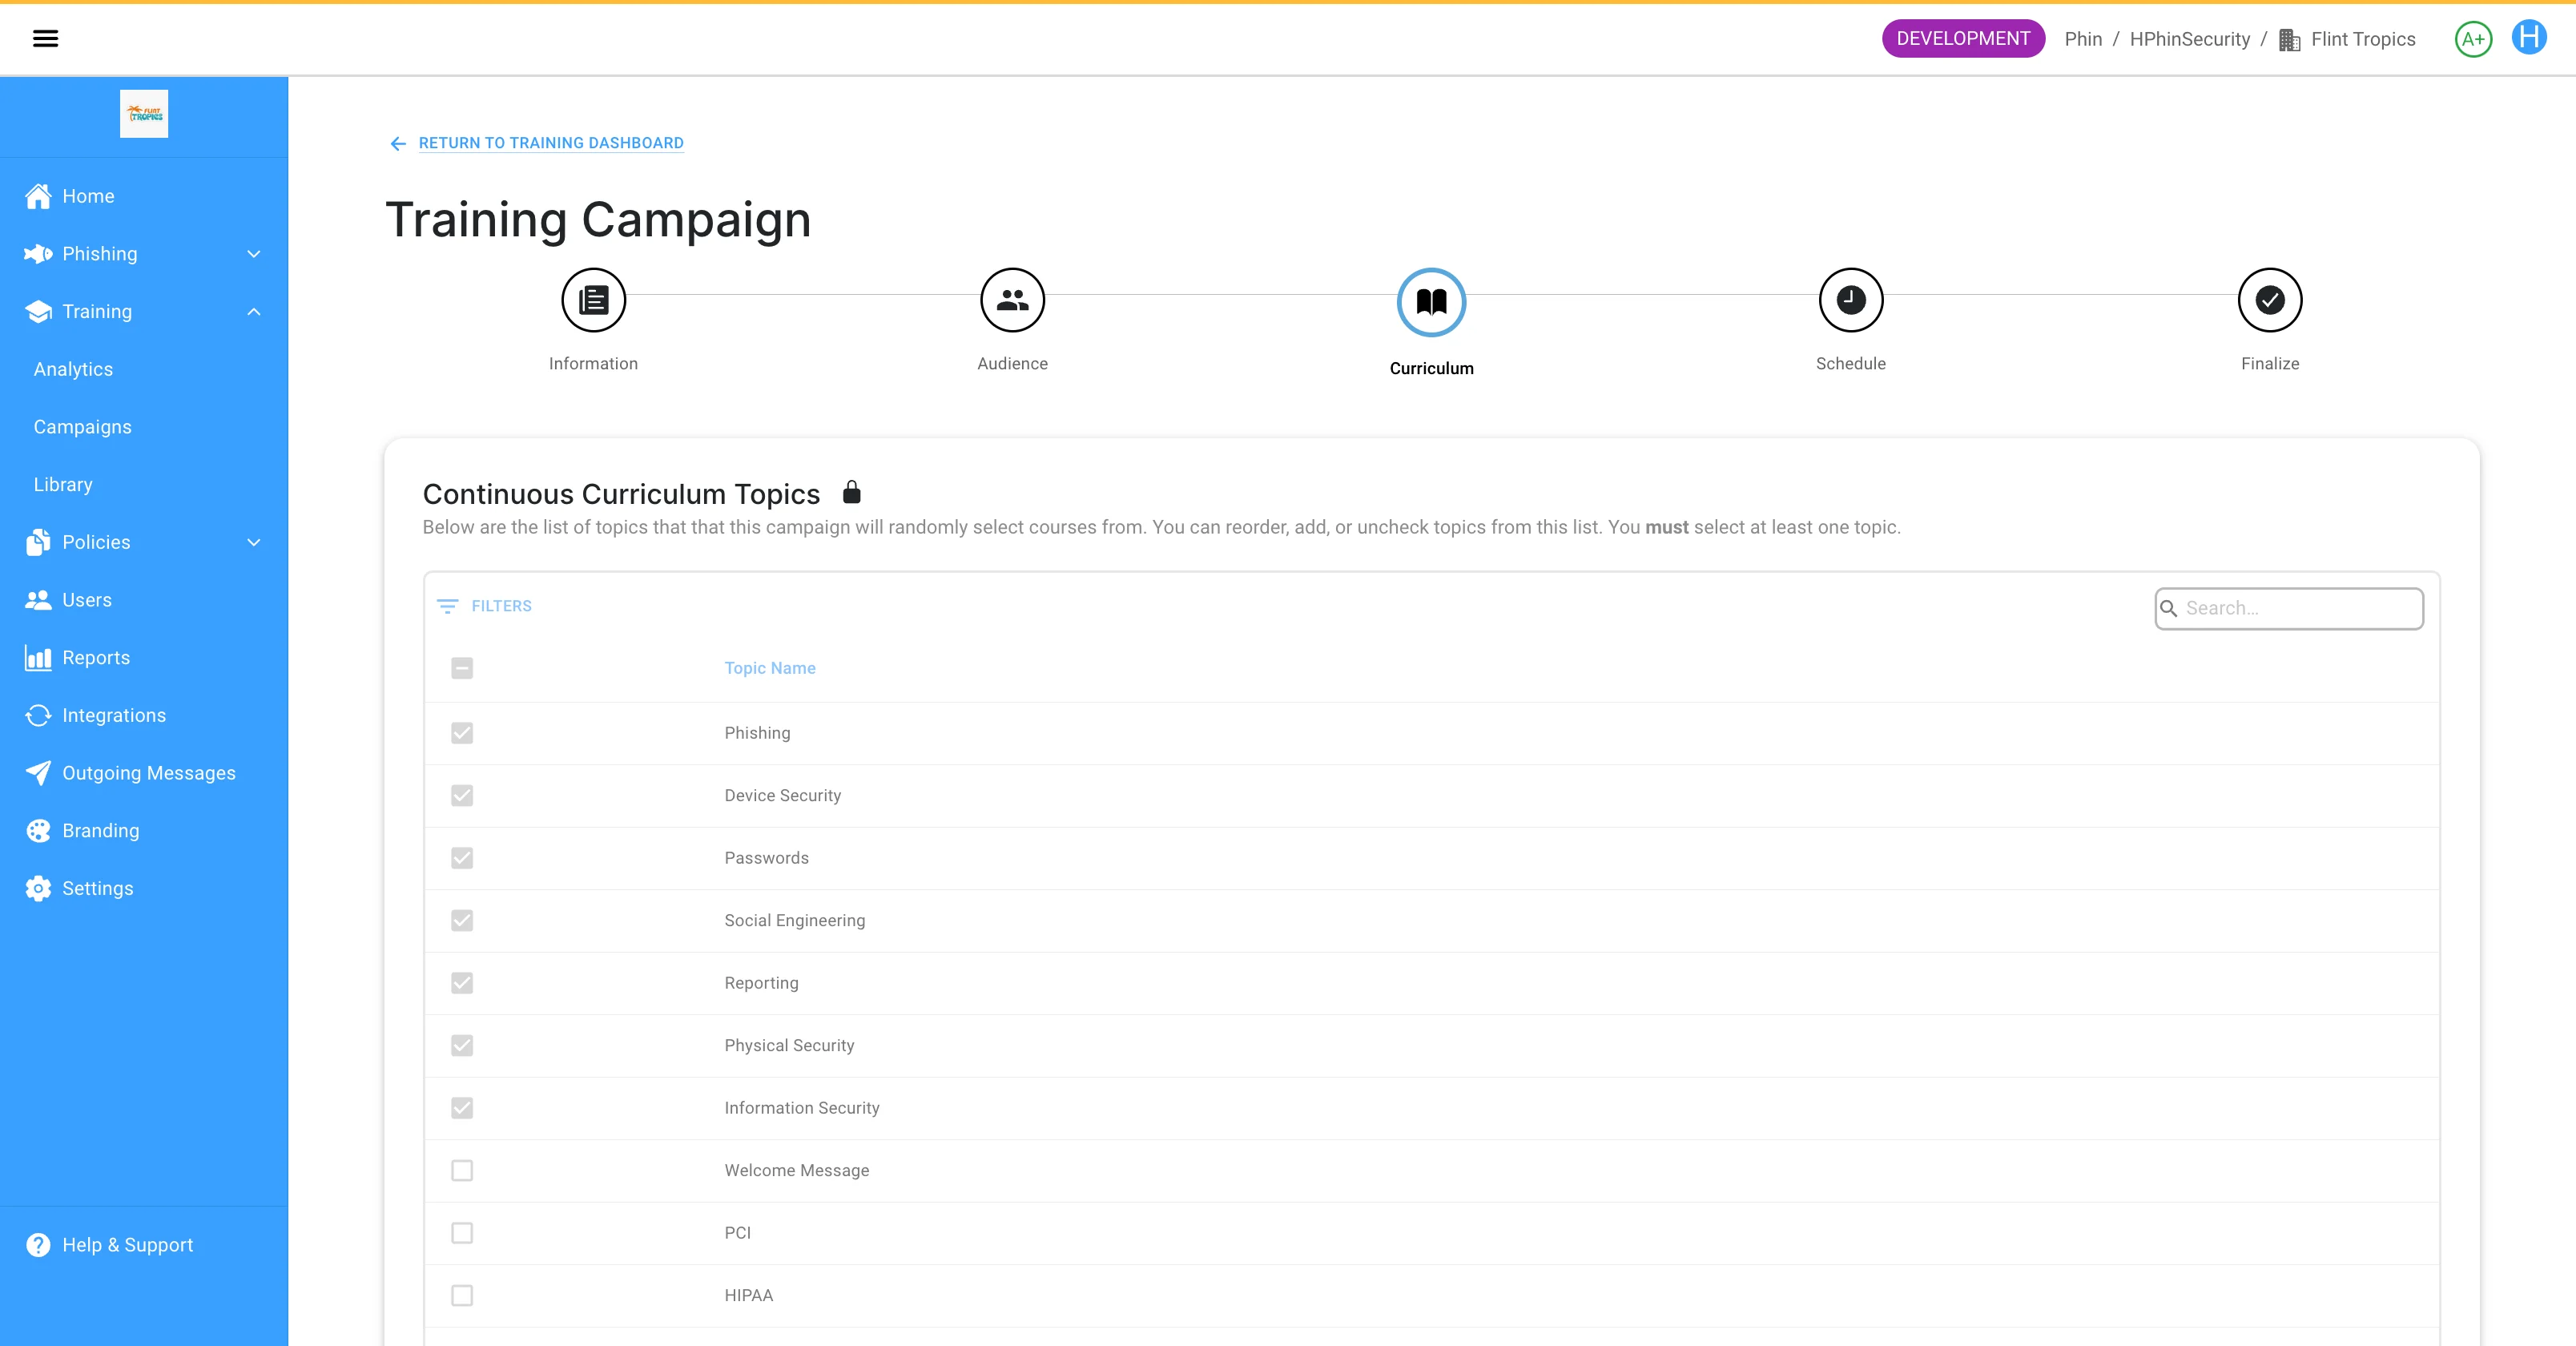
Task: Click the Information step icon
Action: coord(593,300)
